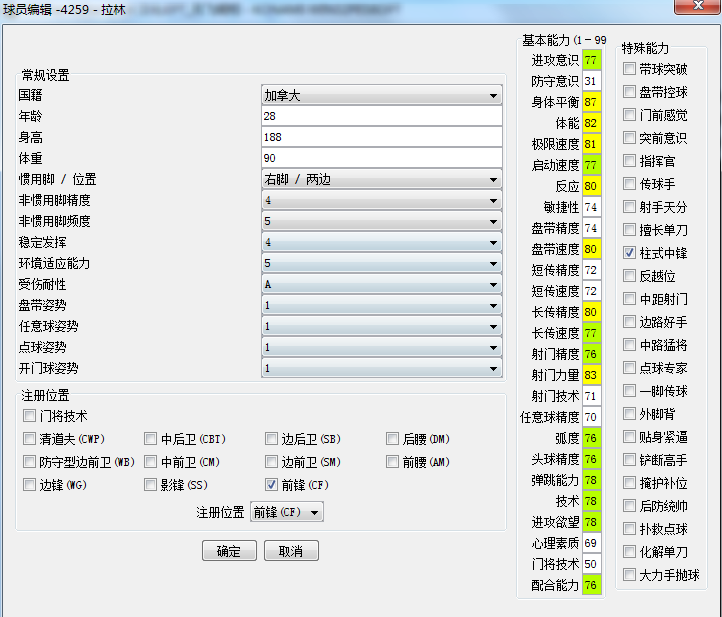Enable the 后腰 (DM) checkbox
Screen dimensions: 722x617
pyautogui.click(x=393, y=438)
